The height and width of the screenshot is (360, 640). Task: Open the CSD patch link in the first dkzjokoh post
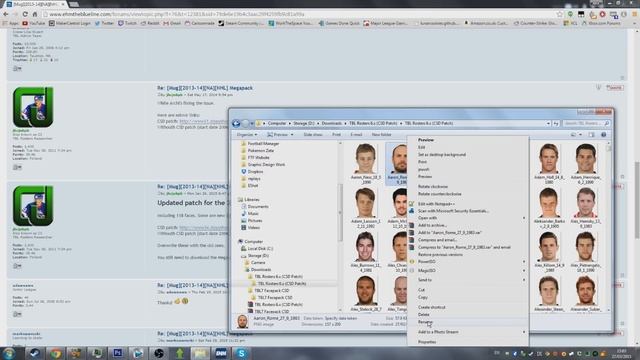203,121
